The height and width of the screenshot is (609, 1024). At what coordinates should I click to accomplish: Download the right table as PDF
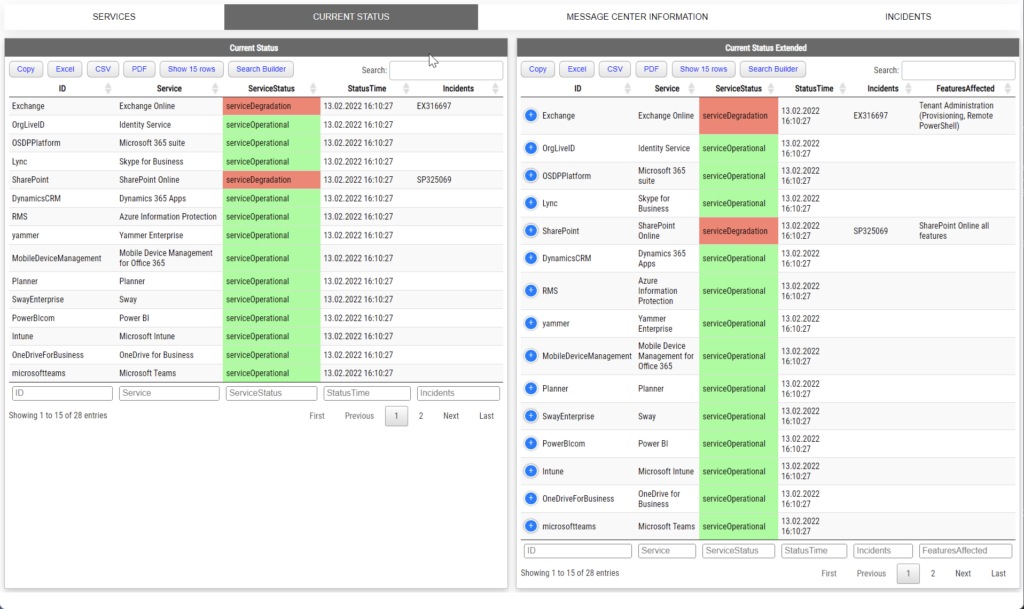(651, 69)
